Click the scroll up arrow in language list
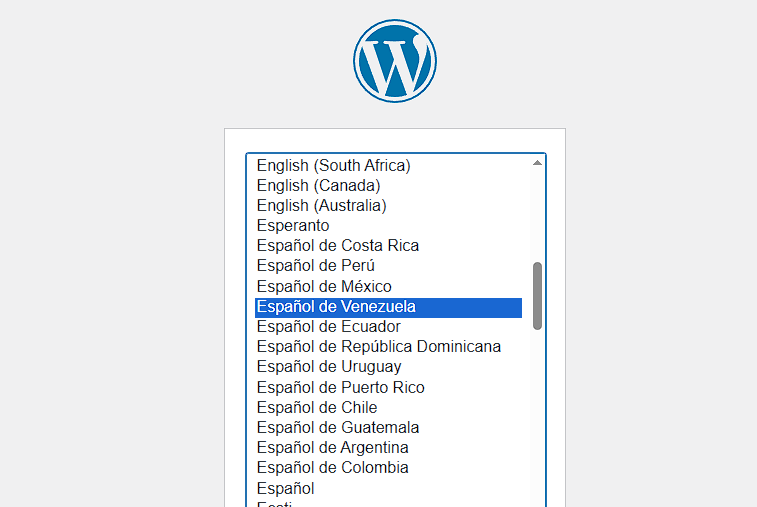757x507 pixels. [537, 163]
